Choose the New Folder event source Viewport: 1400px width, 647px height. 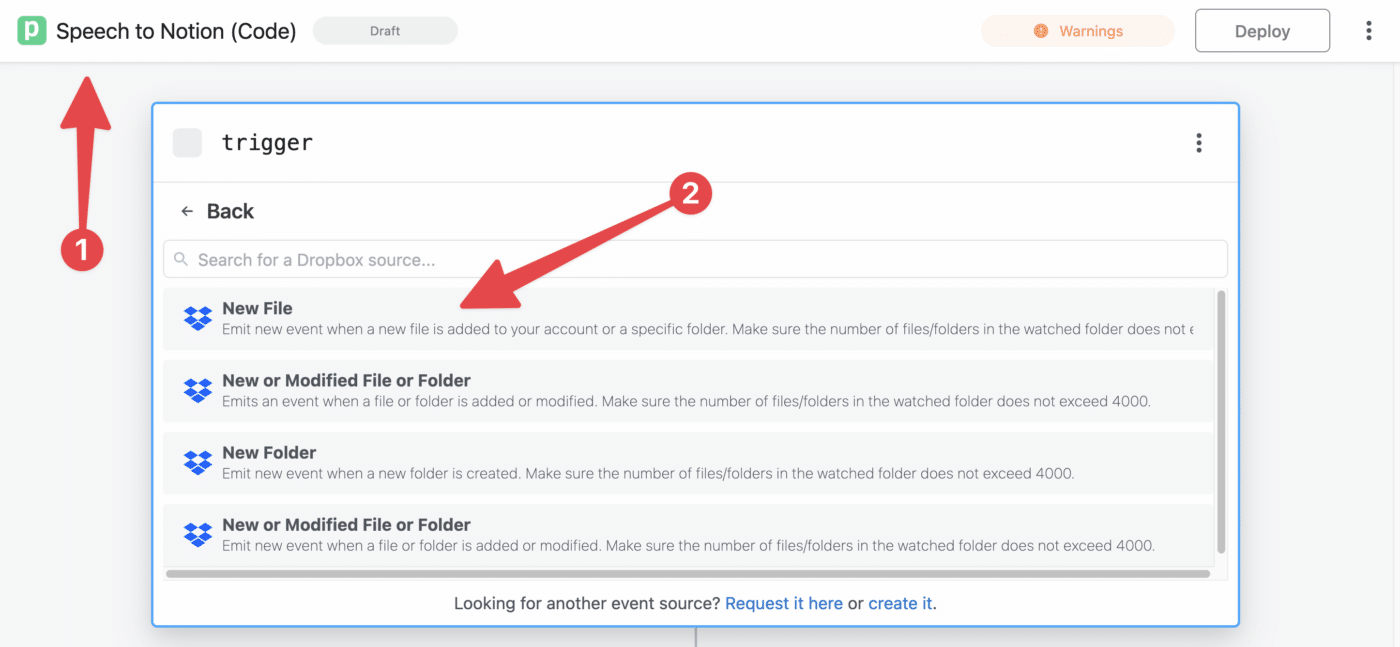(688, 463)
